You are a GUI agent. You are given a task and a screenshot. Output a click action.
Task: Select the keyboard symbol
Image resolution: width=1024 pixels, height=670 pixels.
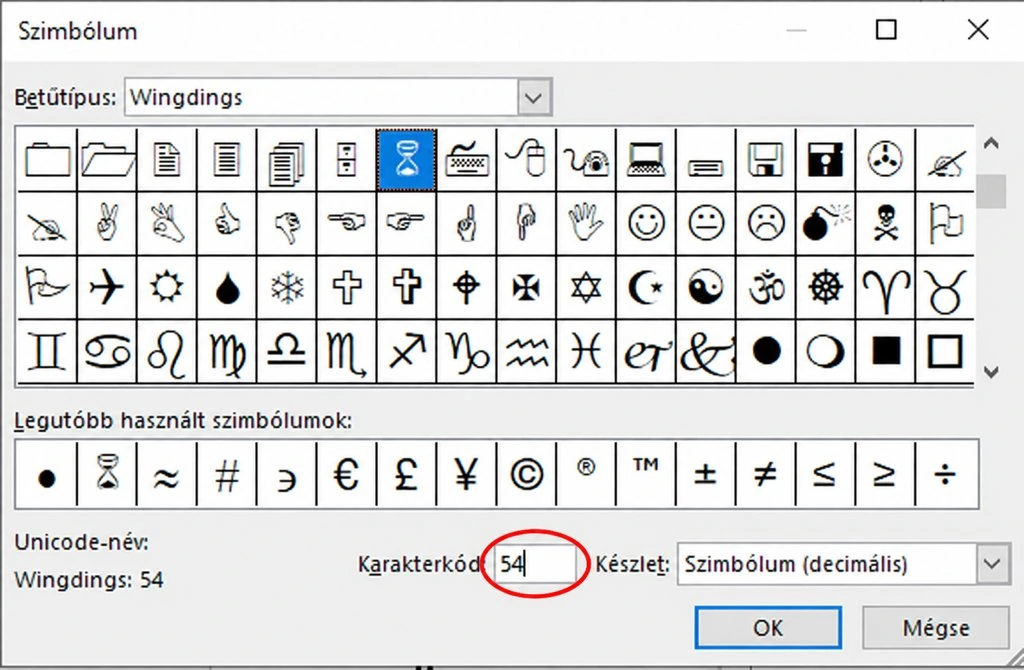tap(466, 159)
